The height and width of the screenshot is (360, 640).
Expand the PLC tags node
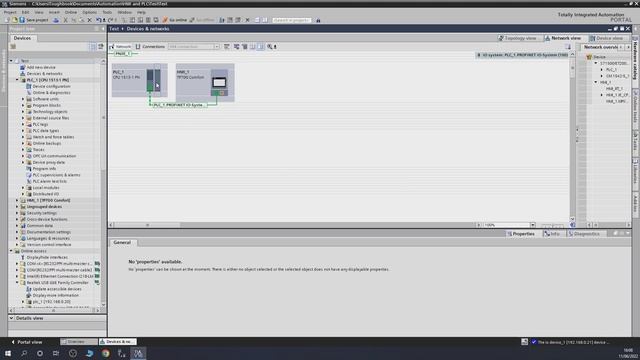point(23,124)
